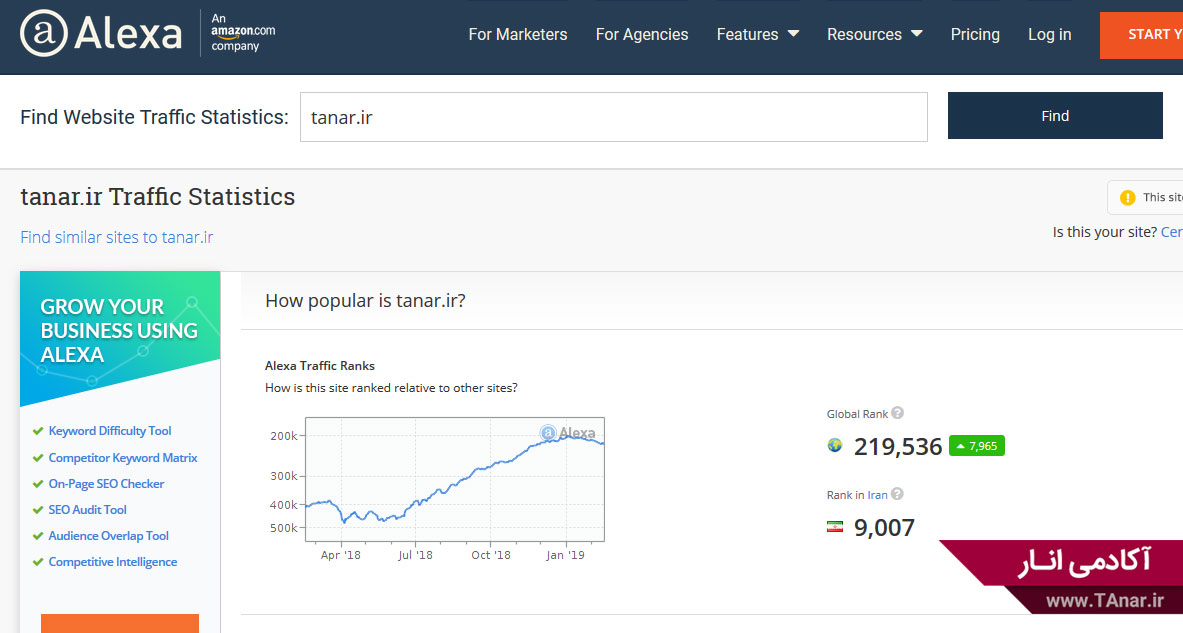Viewport: 1183px width, 633px height.
Task: Go to the Pricing page
Action: point(975,34)
